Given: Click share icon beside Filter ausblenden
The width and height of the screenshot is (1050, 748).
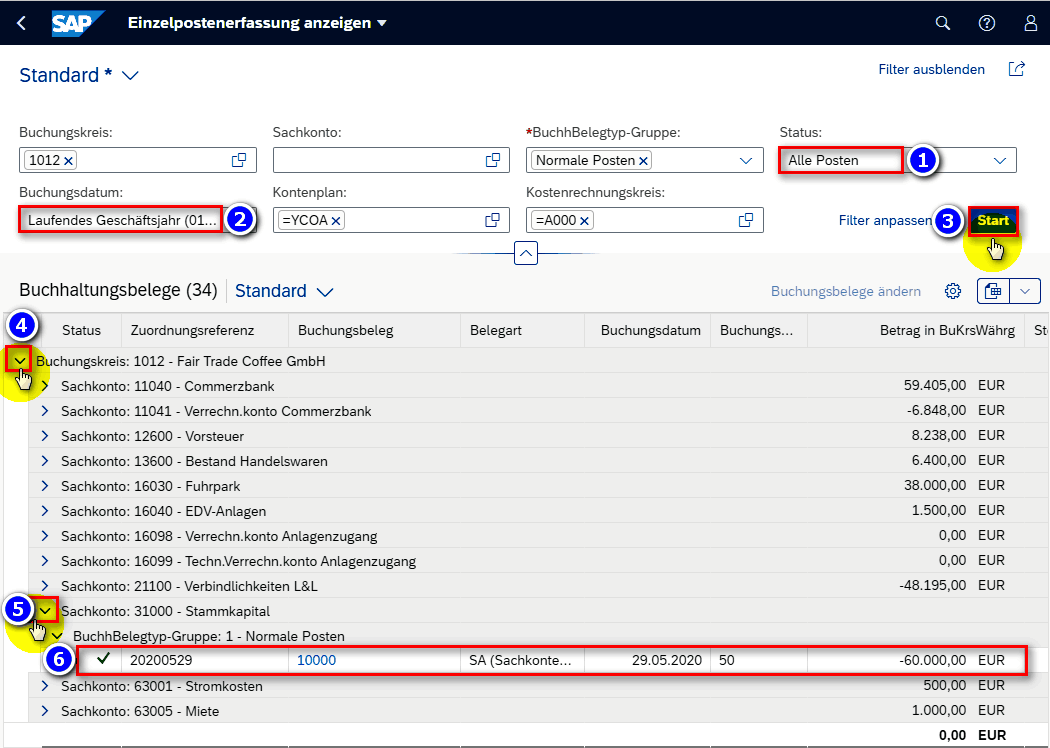Looking at the screenshot, I should (1017, 70).
